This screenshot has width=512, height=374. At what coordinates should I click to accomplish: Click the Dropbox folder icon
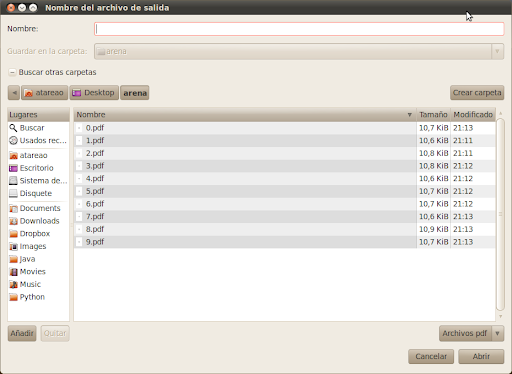tap(13, 234)
